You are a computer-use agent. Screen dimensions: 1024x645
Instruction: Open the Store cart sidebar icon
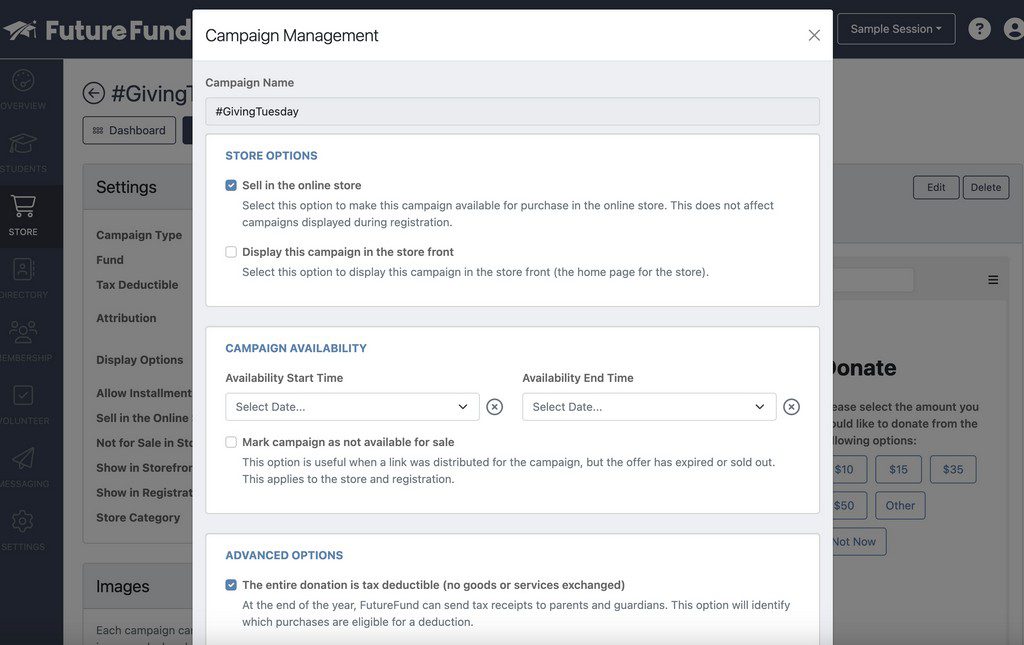point(24,206)
